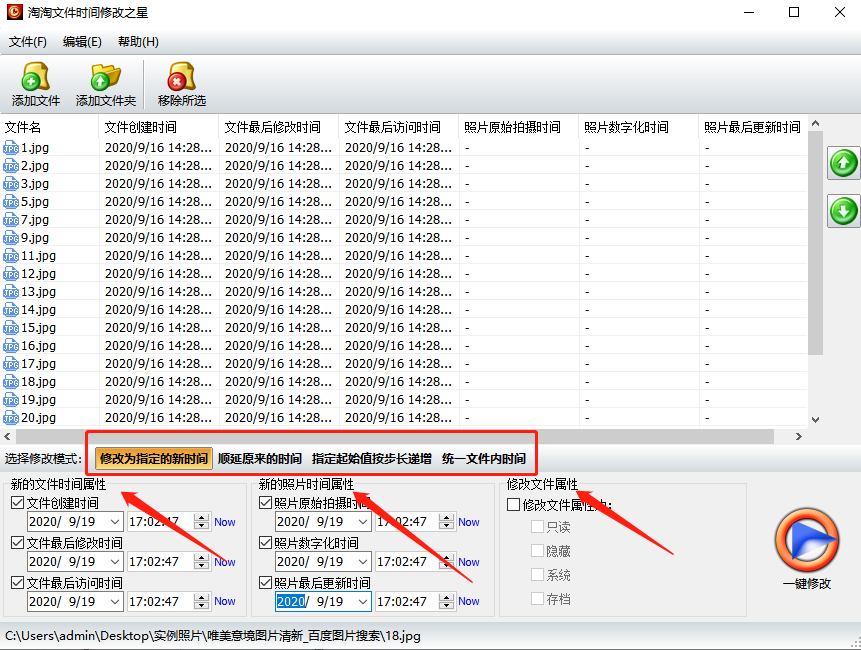The height and width of the screenshot is (650, 861).
Task: Click the JPG icon of 16.jpg
Action: coord(11,346)
